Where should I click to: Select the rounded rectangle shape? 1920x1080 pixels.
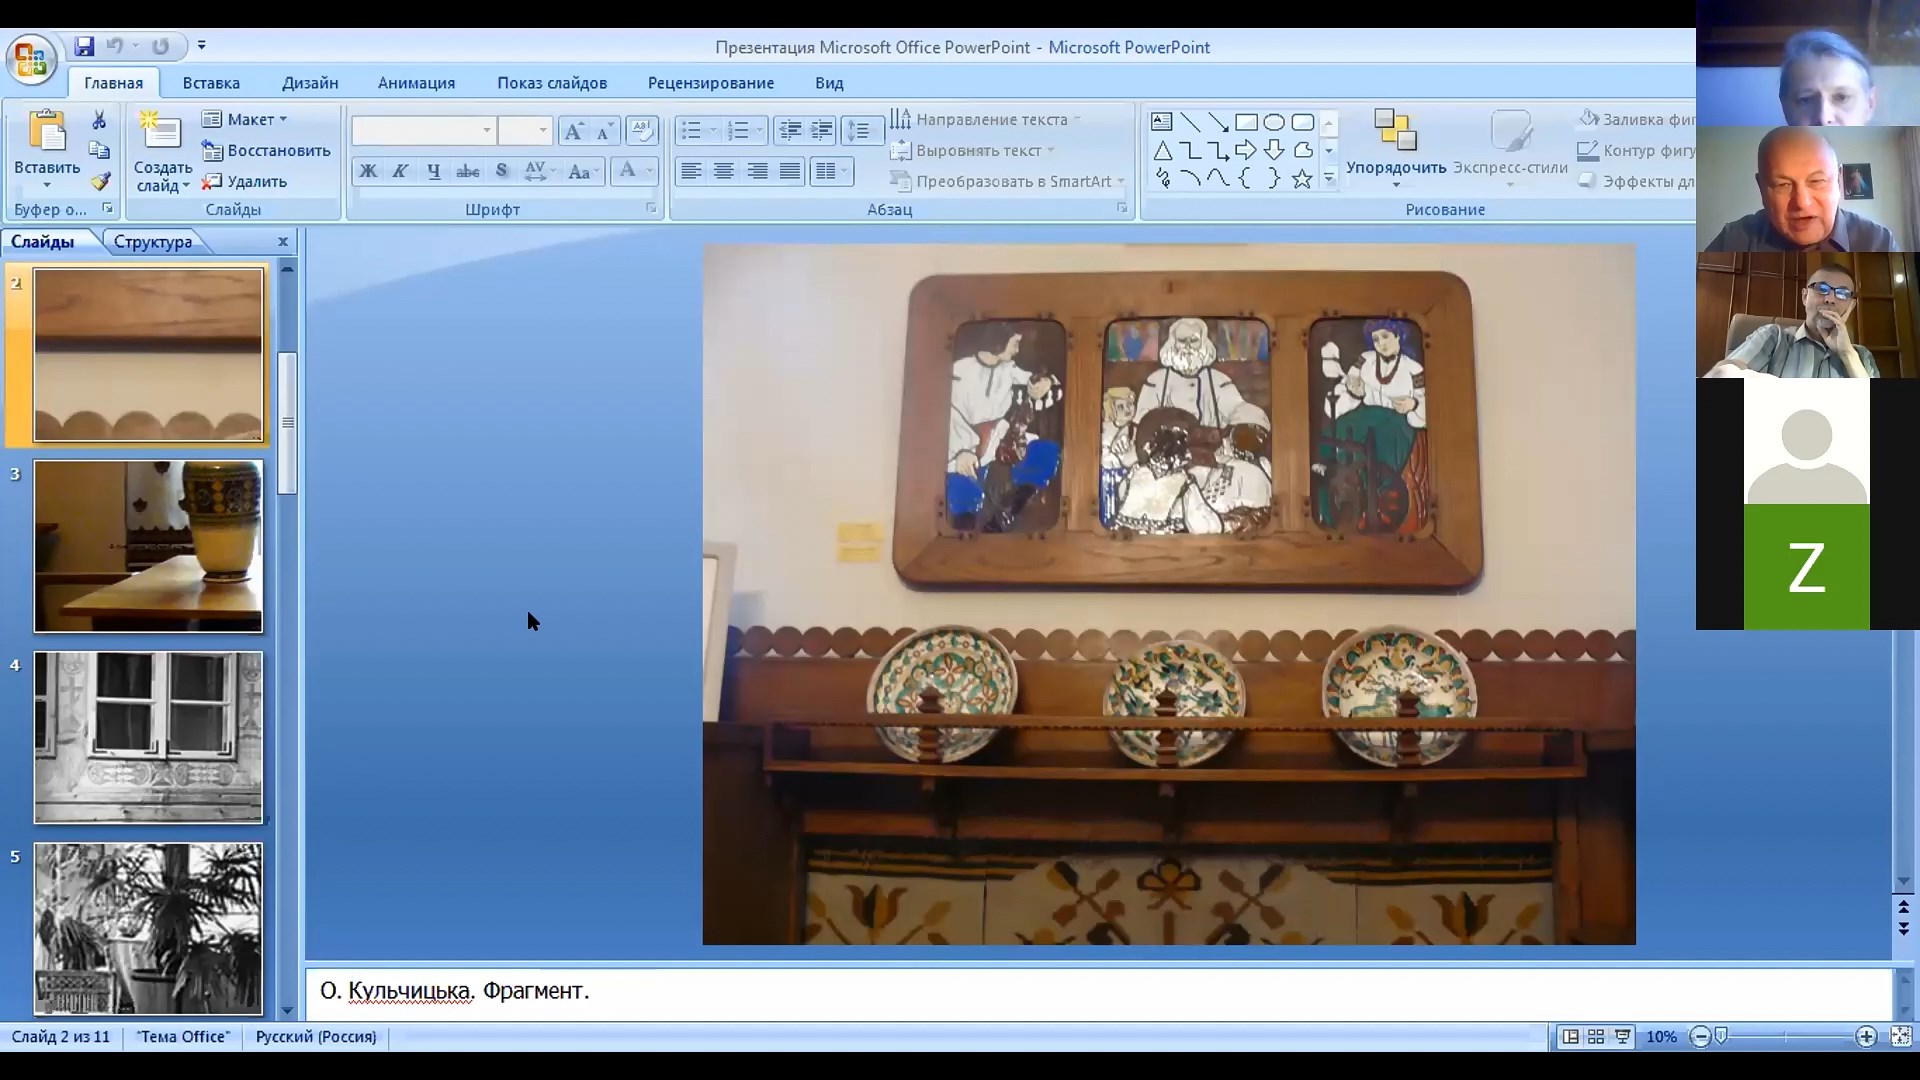(1302, 122)
